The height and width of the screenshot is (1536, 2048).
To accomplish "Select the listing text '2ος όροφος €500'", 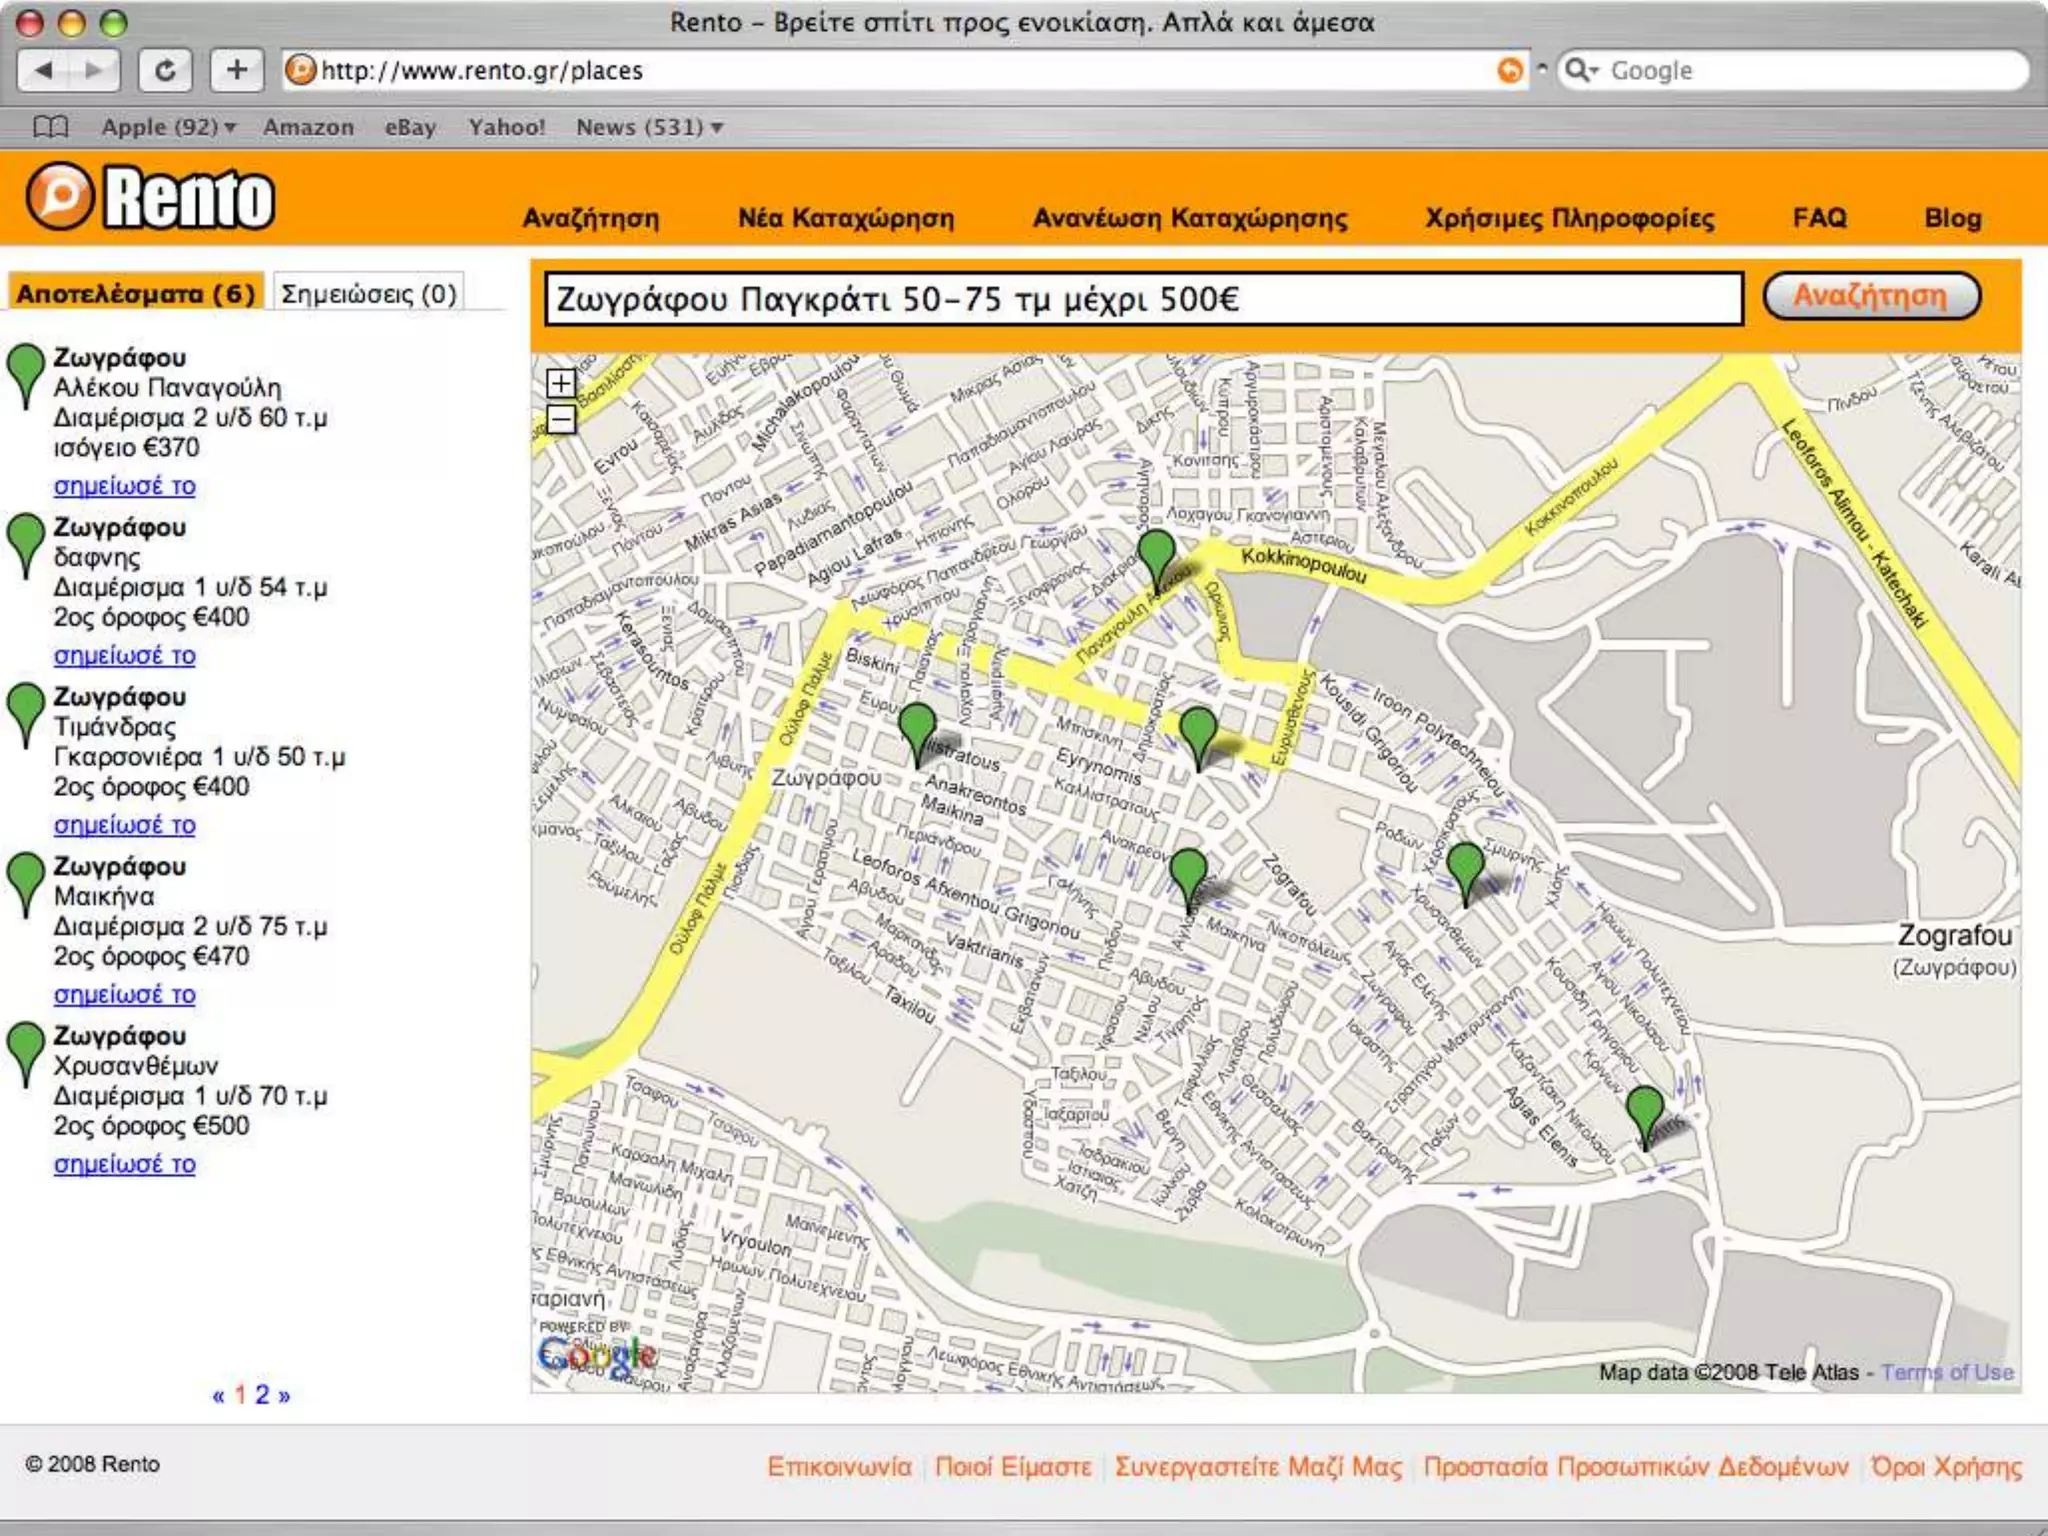I will 151,1126.
